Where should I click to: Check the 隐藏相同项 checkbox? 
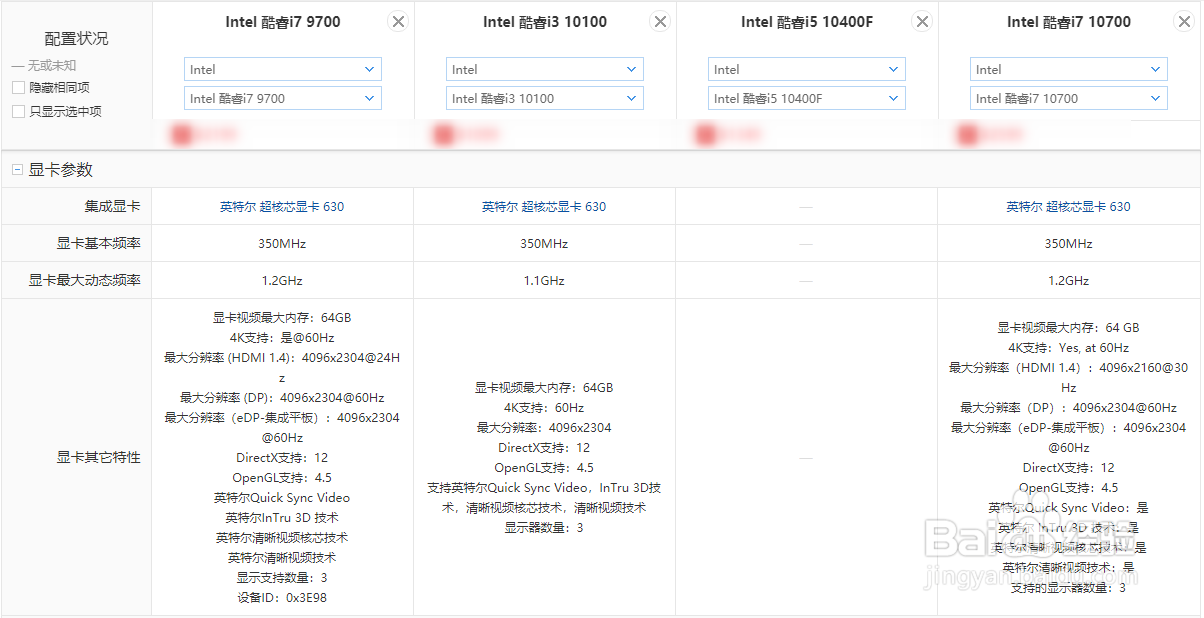coord(18,88)
